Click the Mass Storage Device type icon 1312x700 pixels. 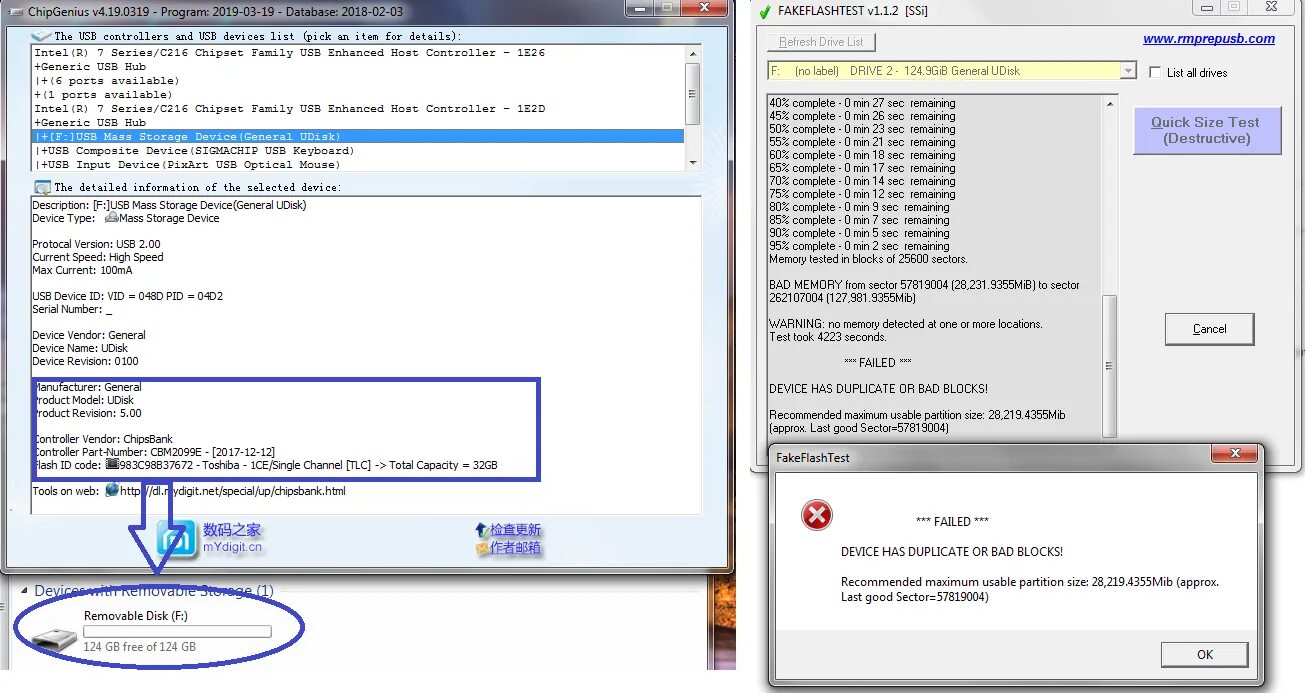pos(112,218)
